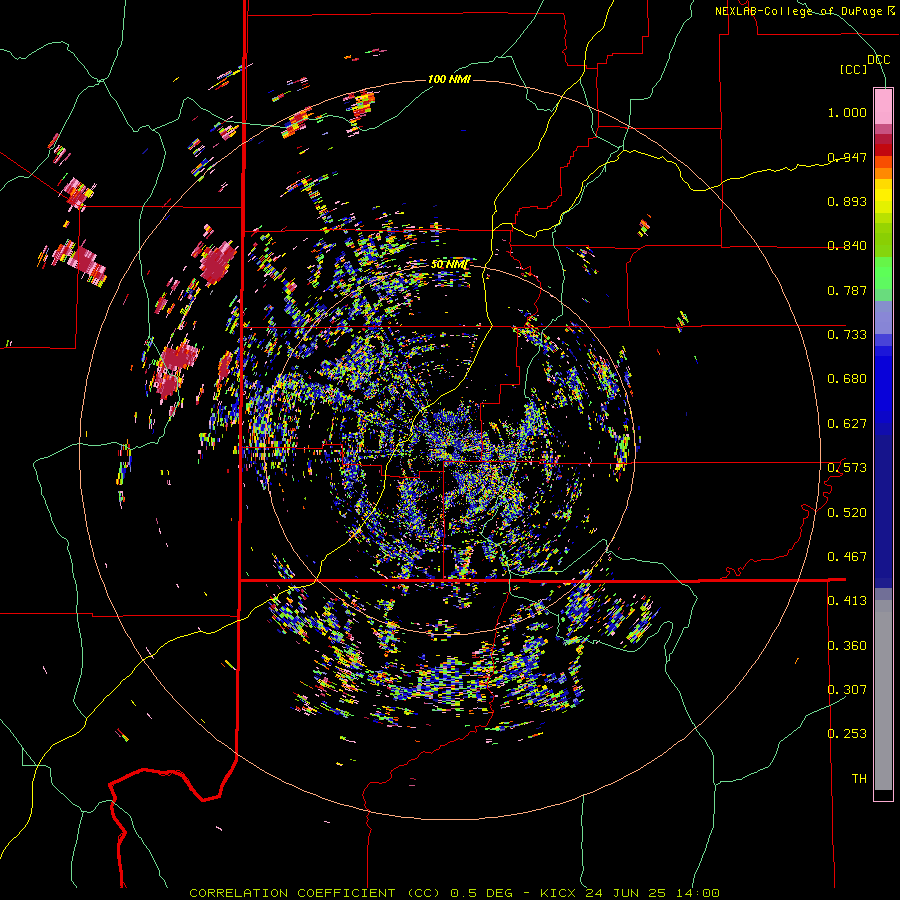Click the 0.520 scale value

tap(847, 513)
